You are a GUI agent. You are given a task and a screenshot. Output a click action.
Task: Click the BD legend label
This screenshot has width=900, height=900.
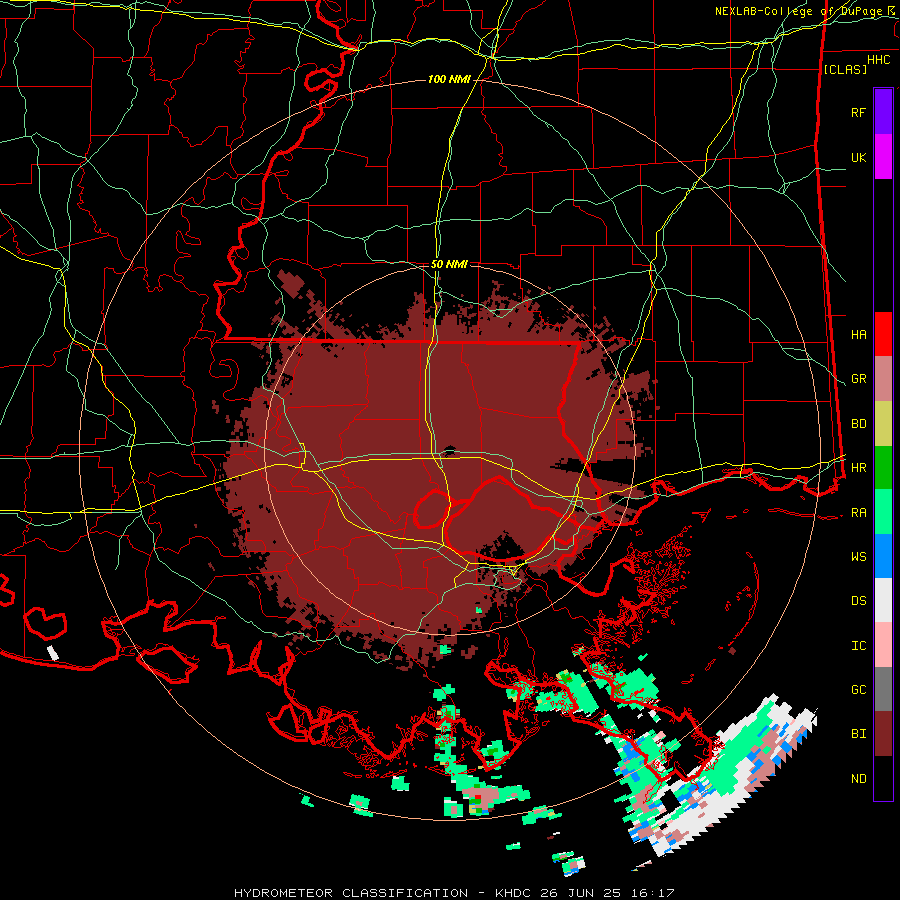click(x=858, y=424)
